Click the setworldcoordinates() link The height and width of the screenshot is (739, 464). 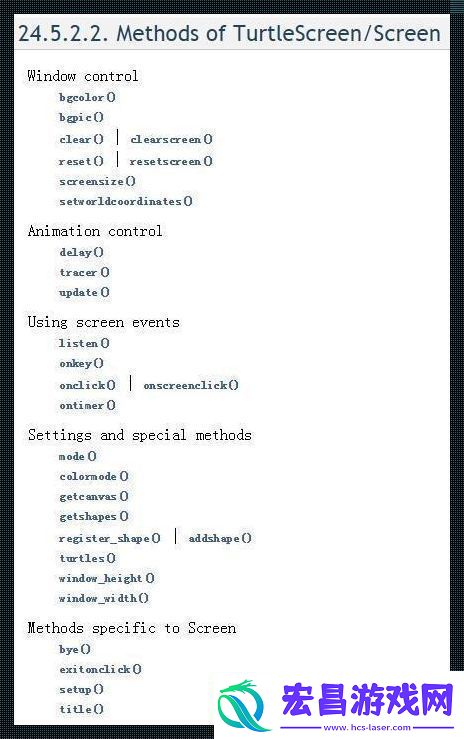(126, 202)
